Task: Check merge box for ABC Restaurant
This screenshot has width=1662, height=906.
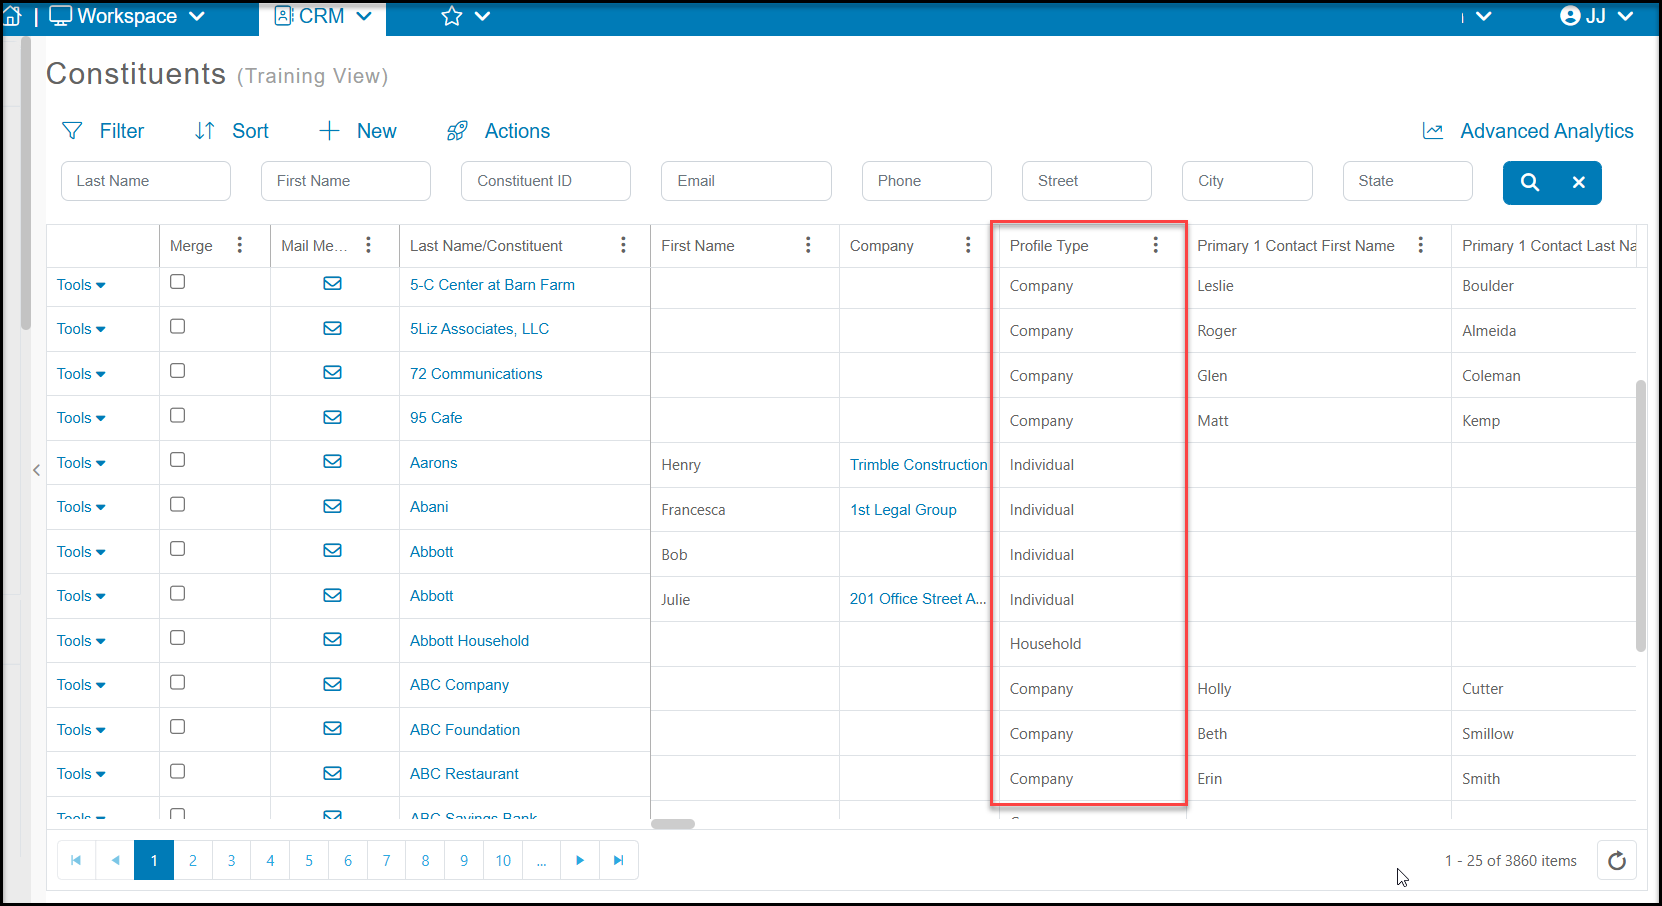Action: (178, 771)
